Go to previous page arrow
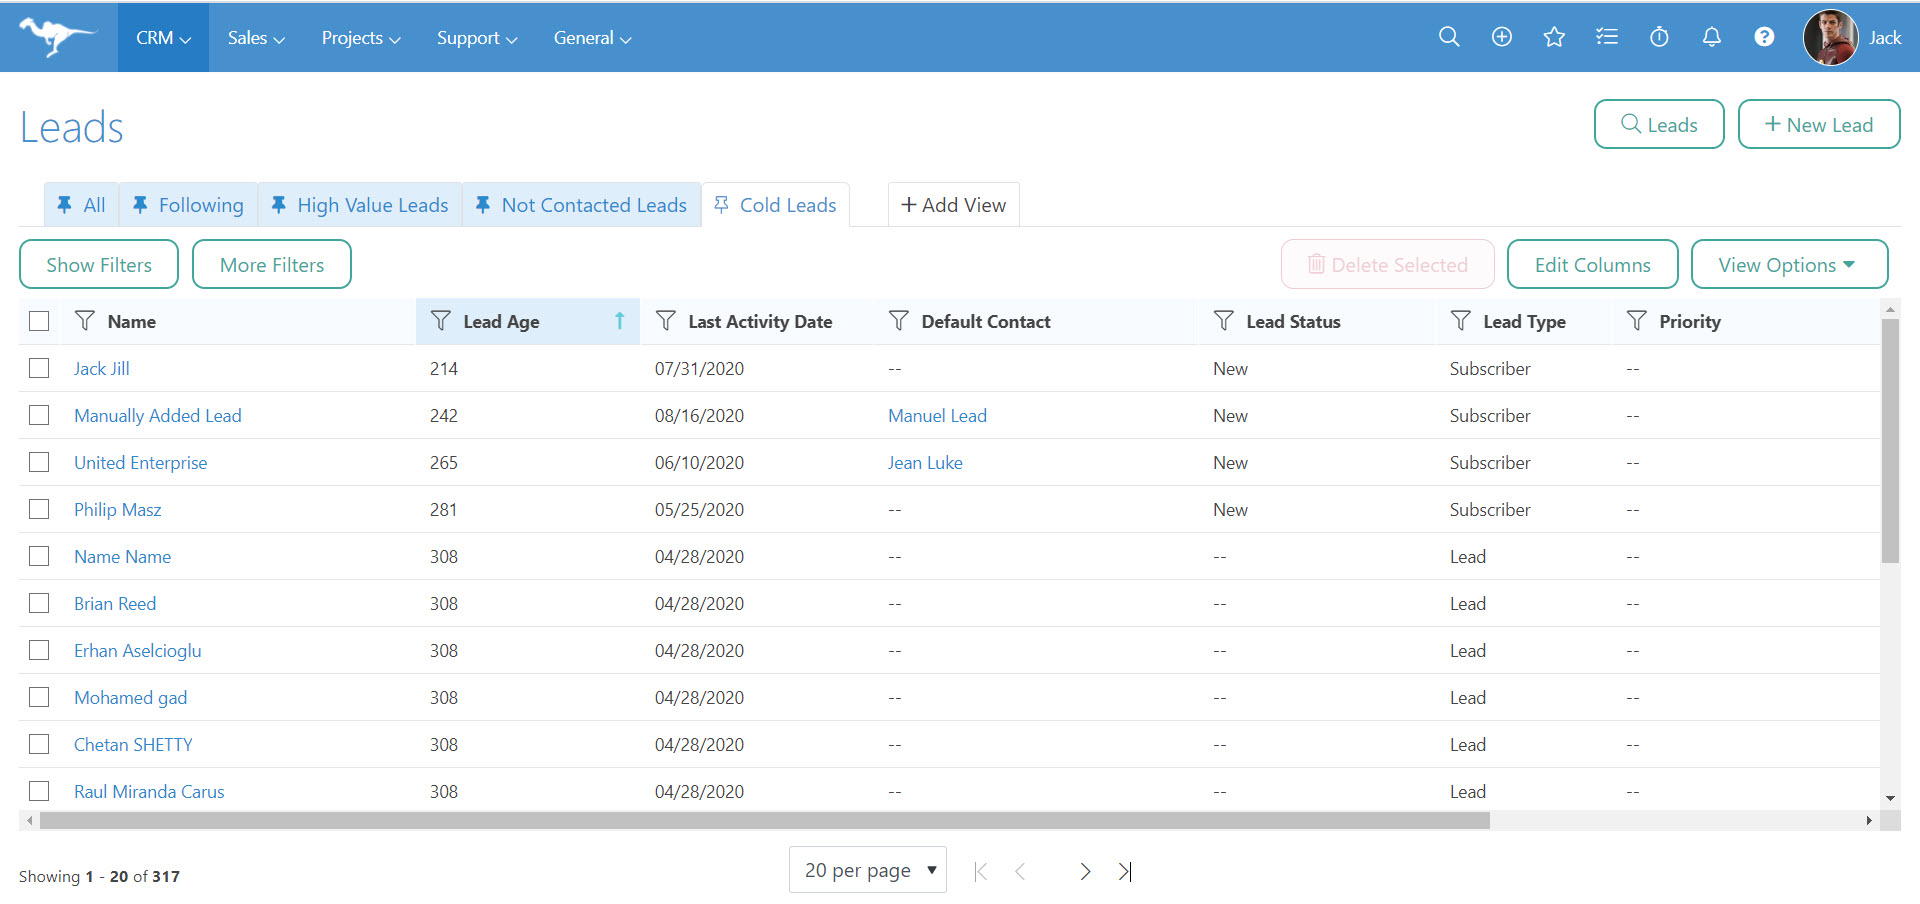 (1020, 871)
